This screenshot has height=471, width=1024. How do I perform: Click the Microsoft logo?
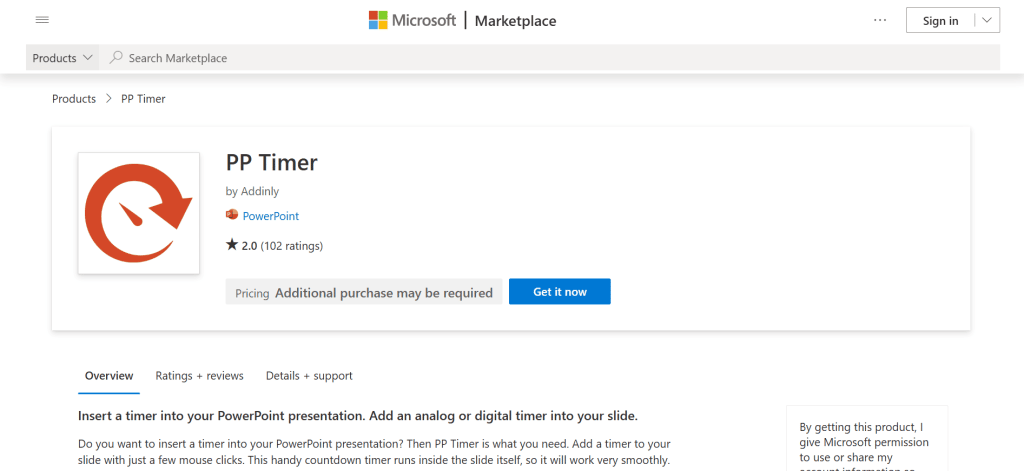(x=412, y=20)
